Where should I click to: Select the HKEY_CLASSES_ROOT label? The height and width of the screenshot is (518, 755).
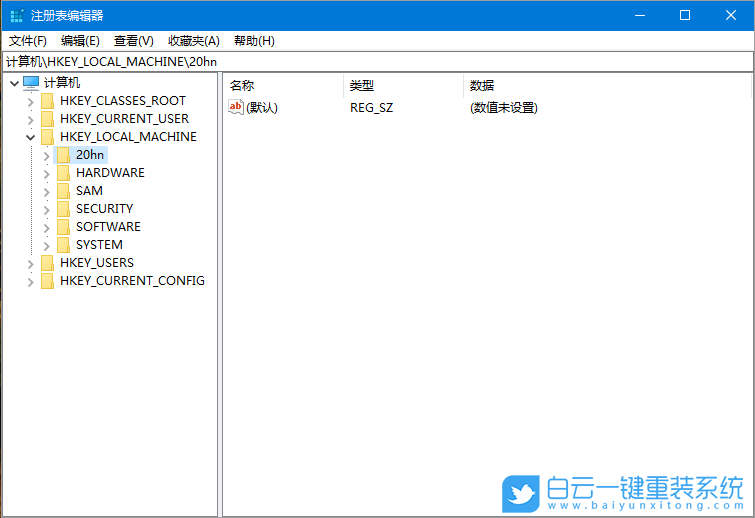123,101
